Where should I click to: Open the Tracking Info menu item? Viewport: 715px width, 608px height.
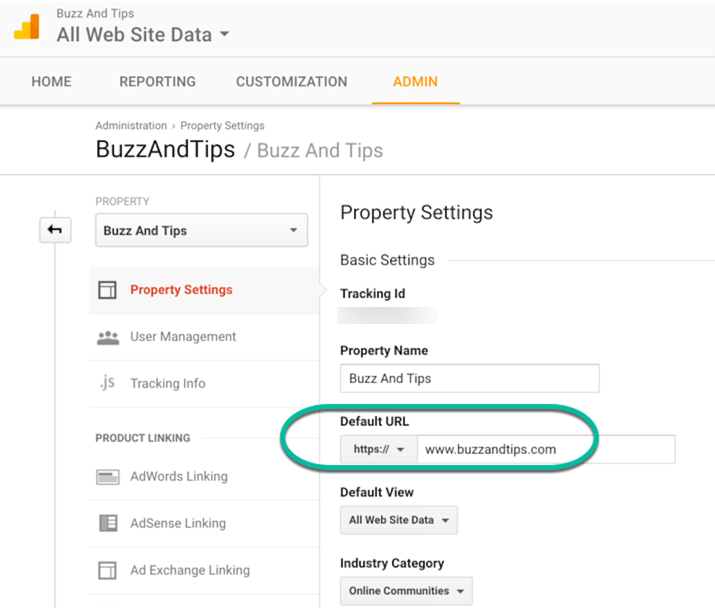point(167,383)
